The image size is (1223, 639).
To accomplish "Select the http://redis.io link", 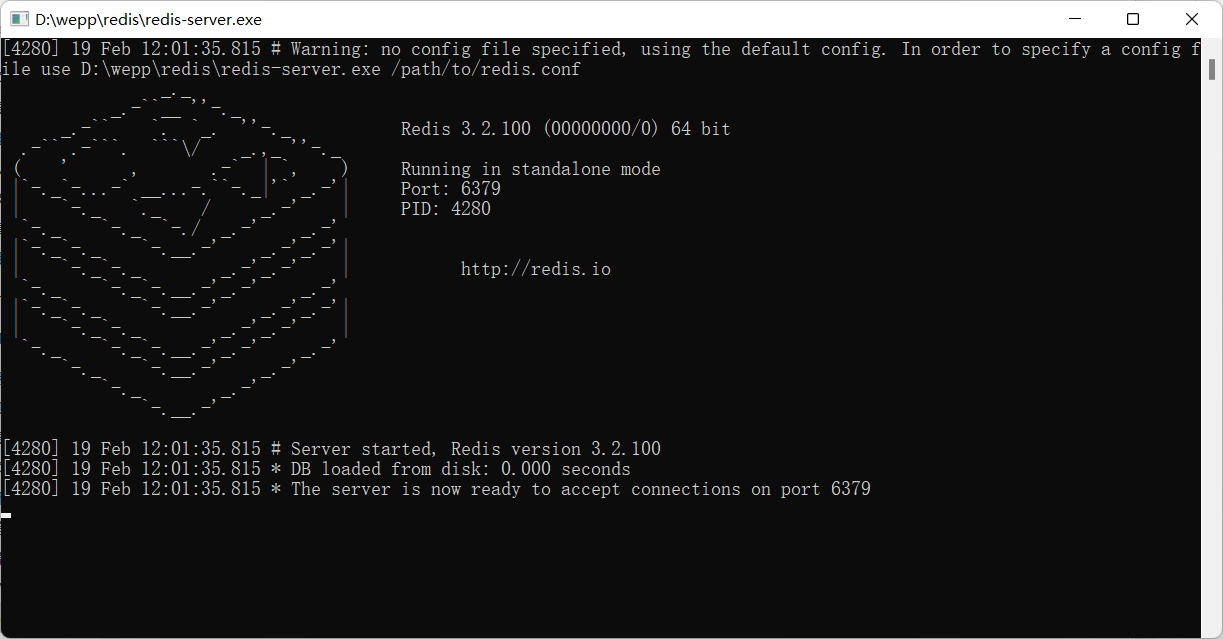I will [x=534, y=268].
